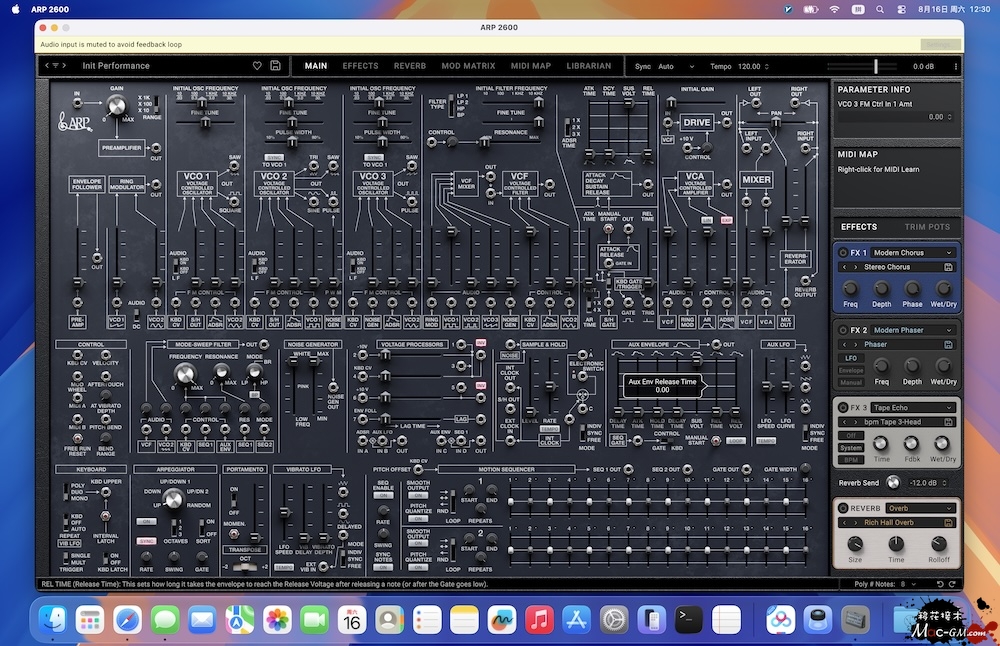The image size is (1000, 646).
Task: Open Spotlight search in the menu bar
Action: tap(880, 10)
